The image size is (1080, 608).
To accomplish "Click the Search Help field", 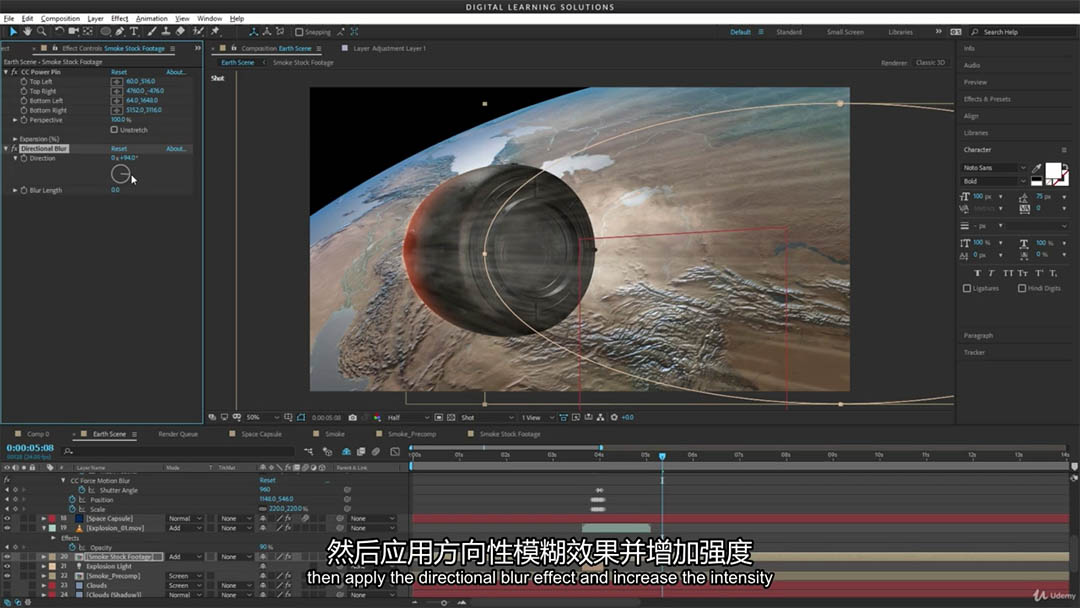I will (x=1020, y=32).
